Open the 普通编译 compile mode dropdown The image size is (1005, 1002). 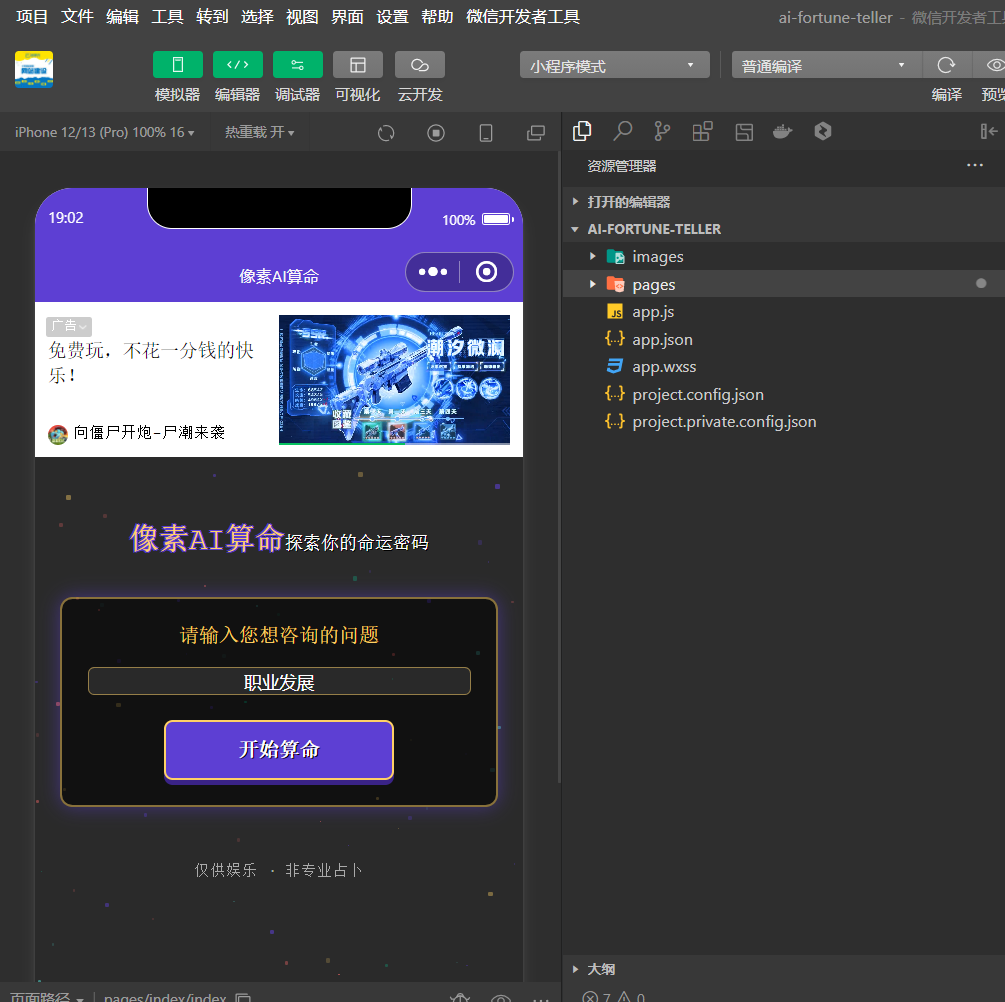click(826, 65)
